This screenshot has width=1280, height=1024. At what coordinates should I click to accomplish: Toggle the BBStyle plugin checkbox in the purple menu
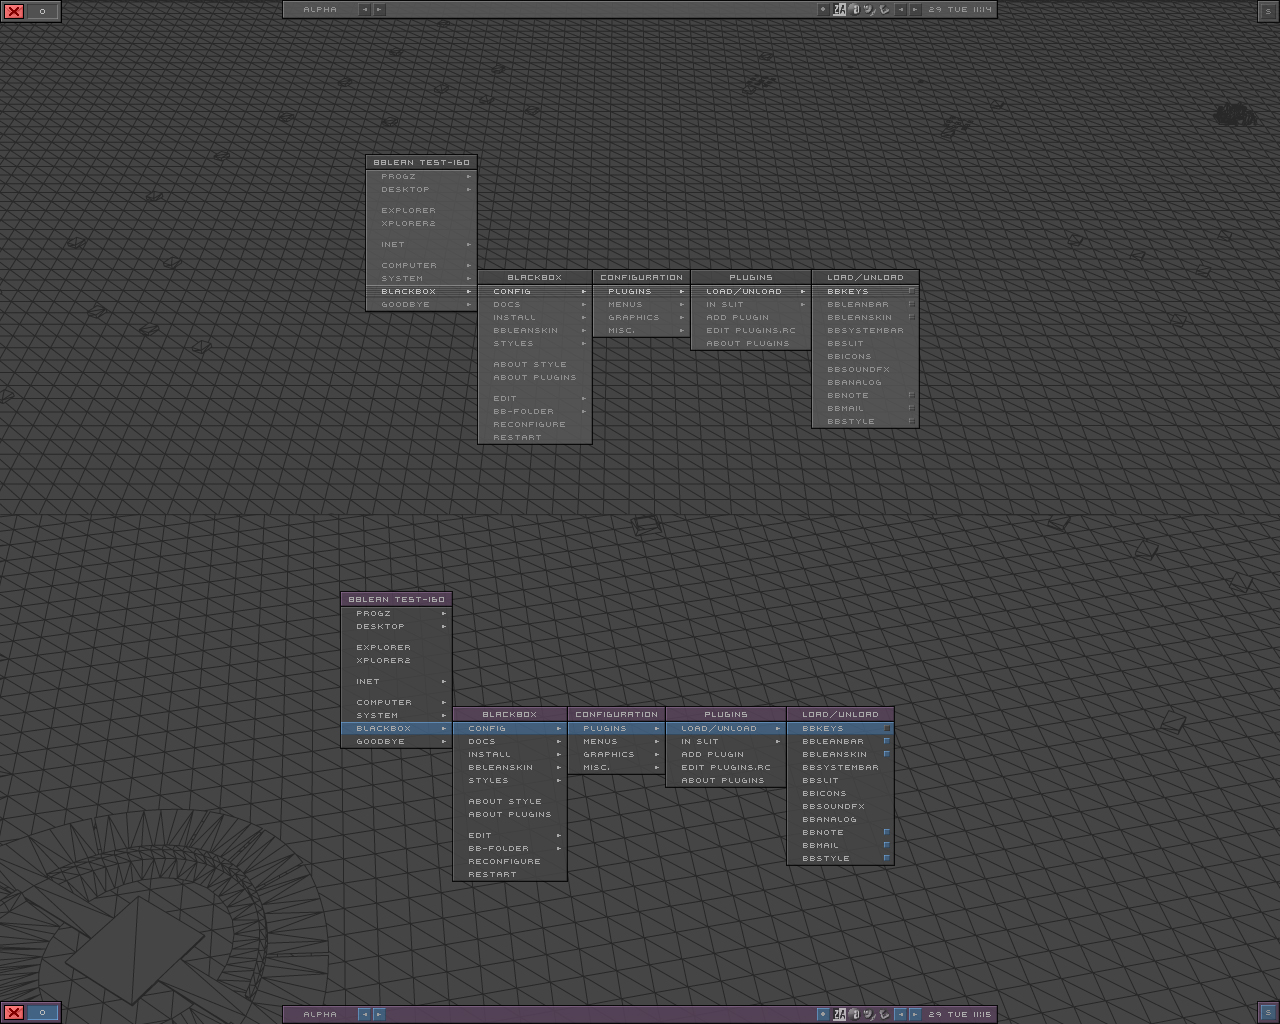click(x=886, y=858)
